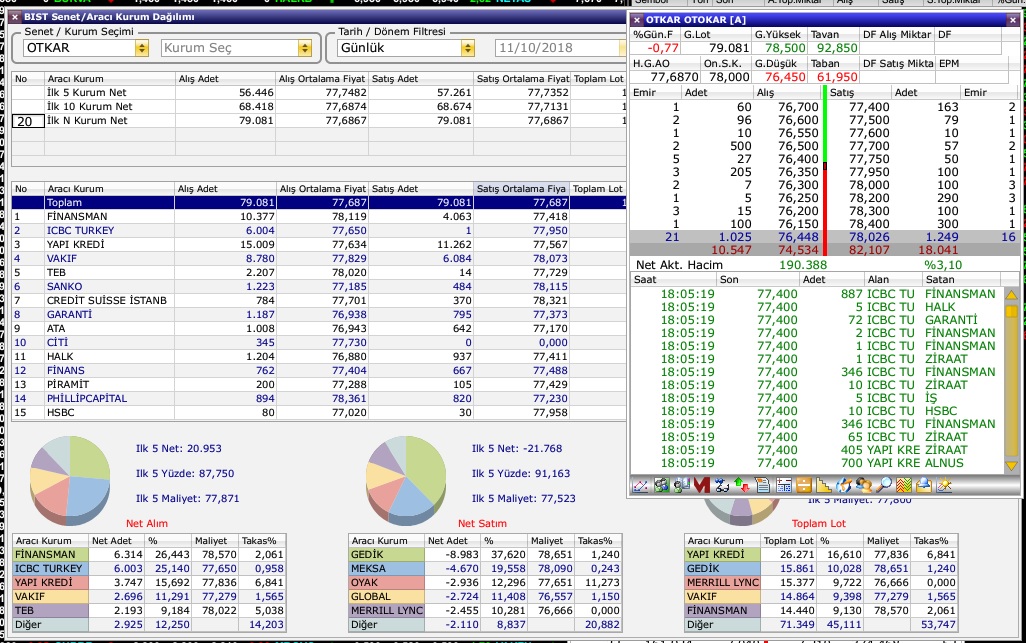Click the A-Z sort toolbar icon
Screen dimensions: 1026x643
point(722,485)
